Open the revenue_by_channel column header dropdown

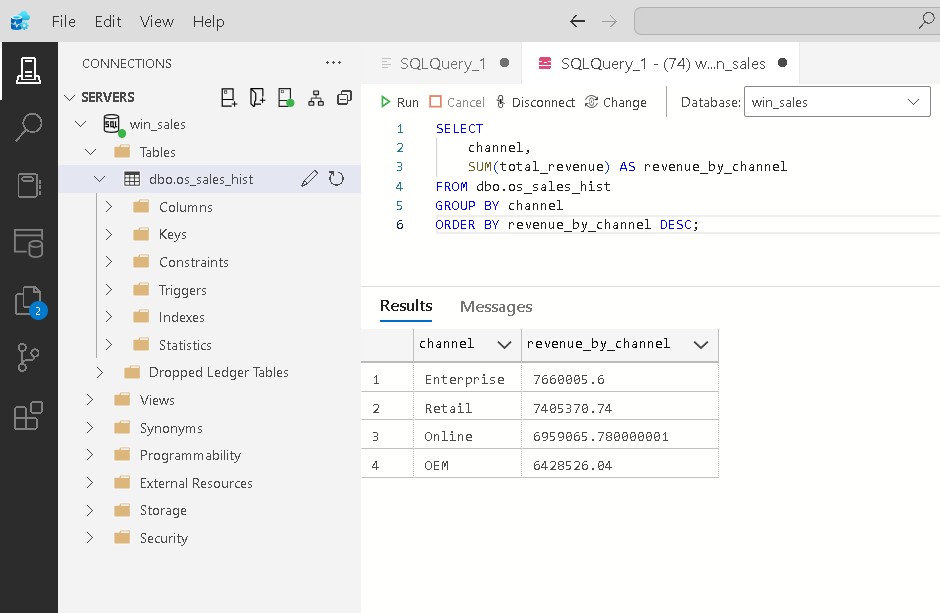(701, 345)
